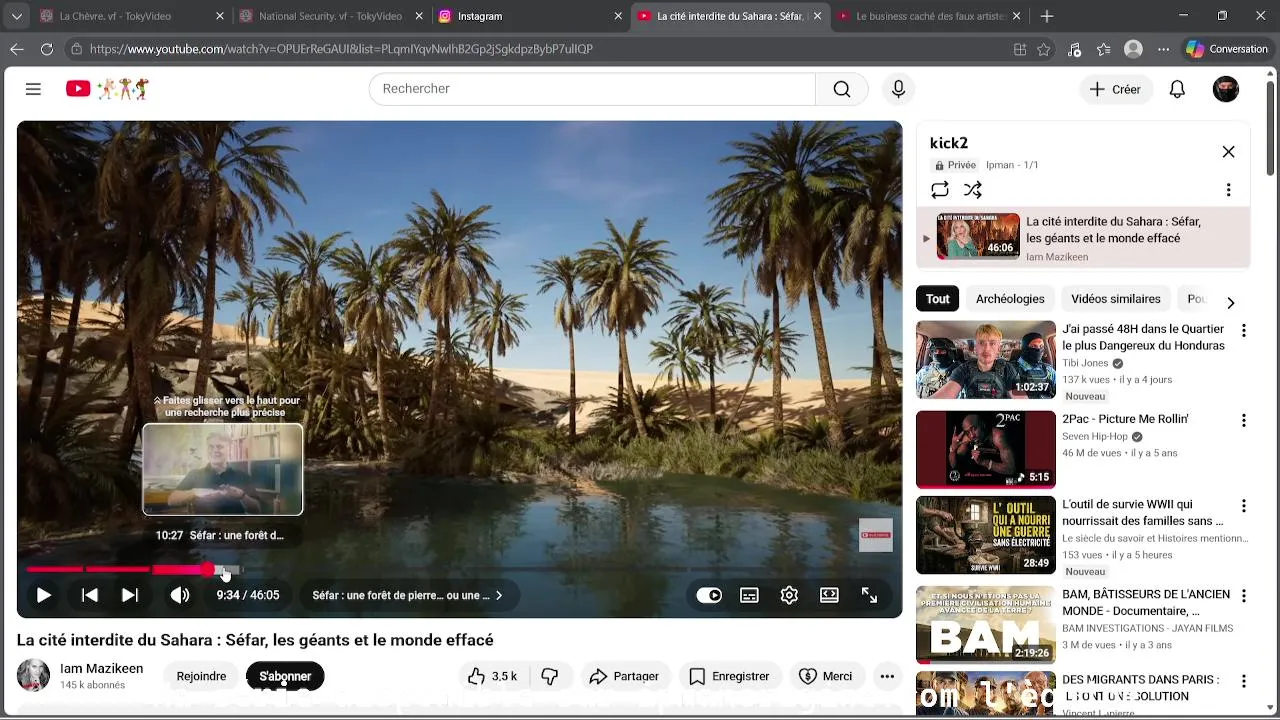1280x720 pixels.
Task: Open Iam Mazikeen channel name link
Action: pyautogui.click(x=101, y=668)
